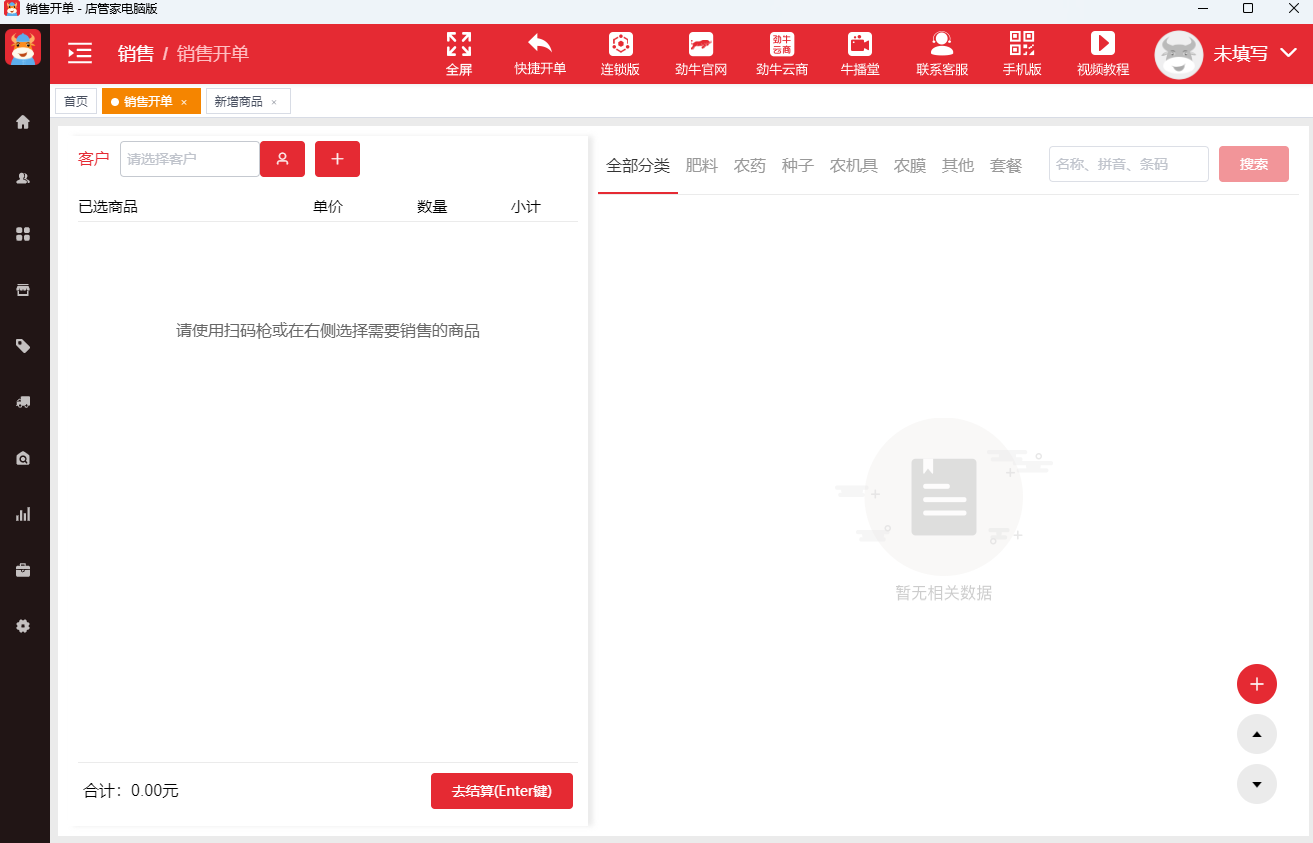Close the 销售开单 tab
The image size is (1313, 843).
tap(184, 102)
